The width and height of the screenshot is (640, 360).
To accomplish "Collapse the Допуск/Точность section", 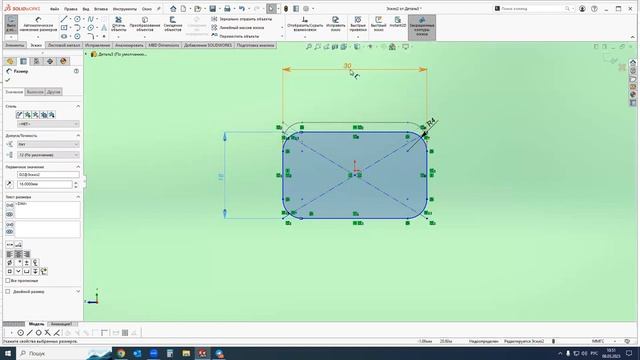I will tap(78, 136).
